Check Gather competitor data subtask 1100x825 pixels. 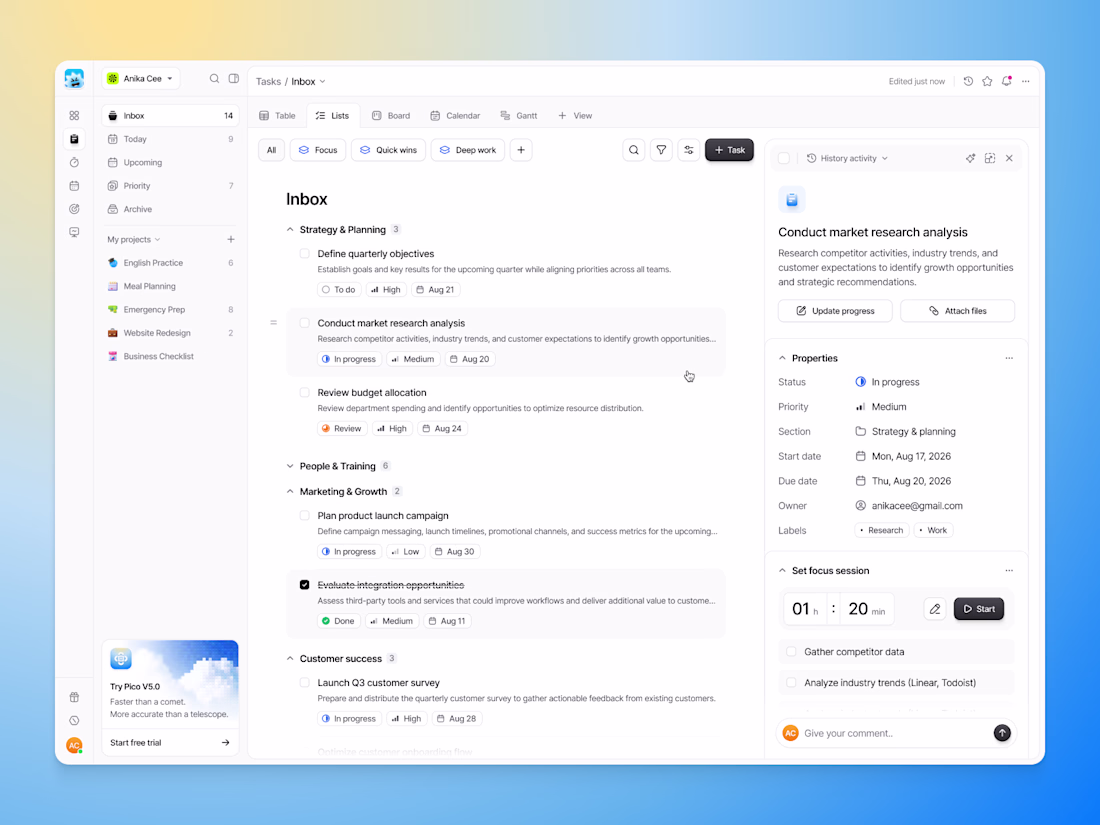791,652
